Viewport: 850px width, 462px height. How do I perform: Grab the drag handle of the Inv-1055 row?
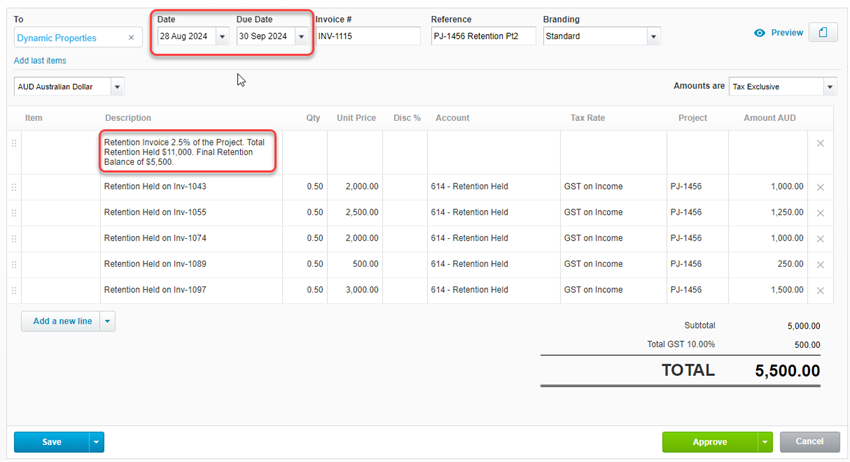(x=14, y=213)
